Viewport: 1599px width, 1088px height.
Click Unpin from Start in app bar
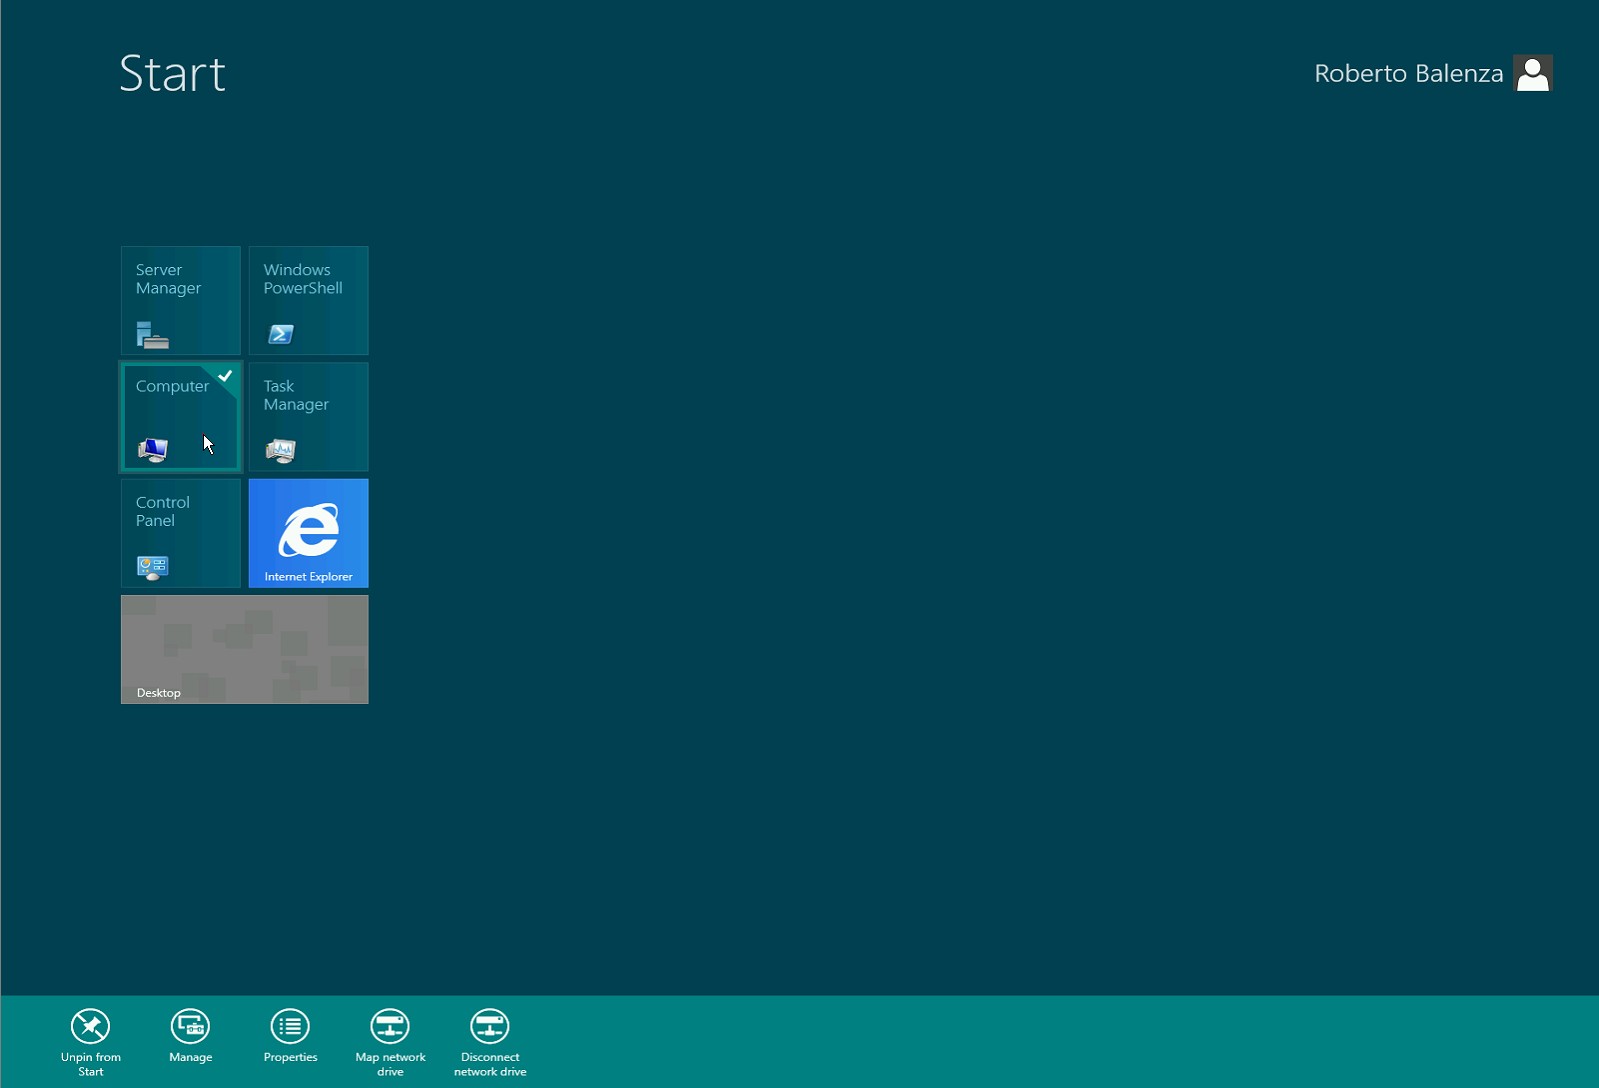90,1042
